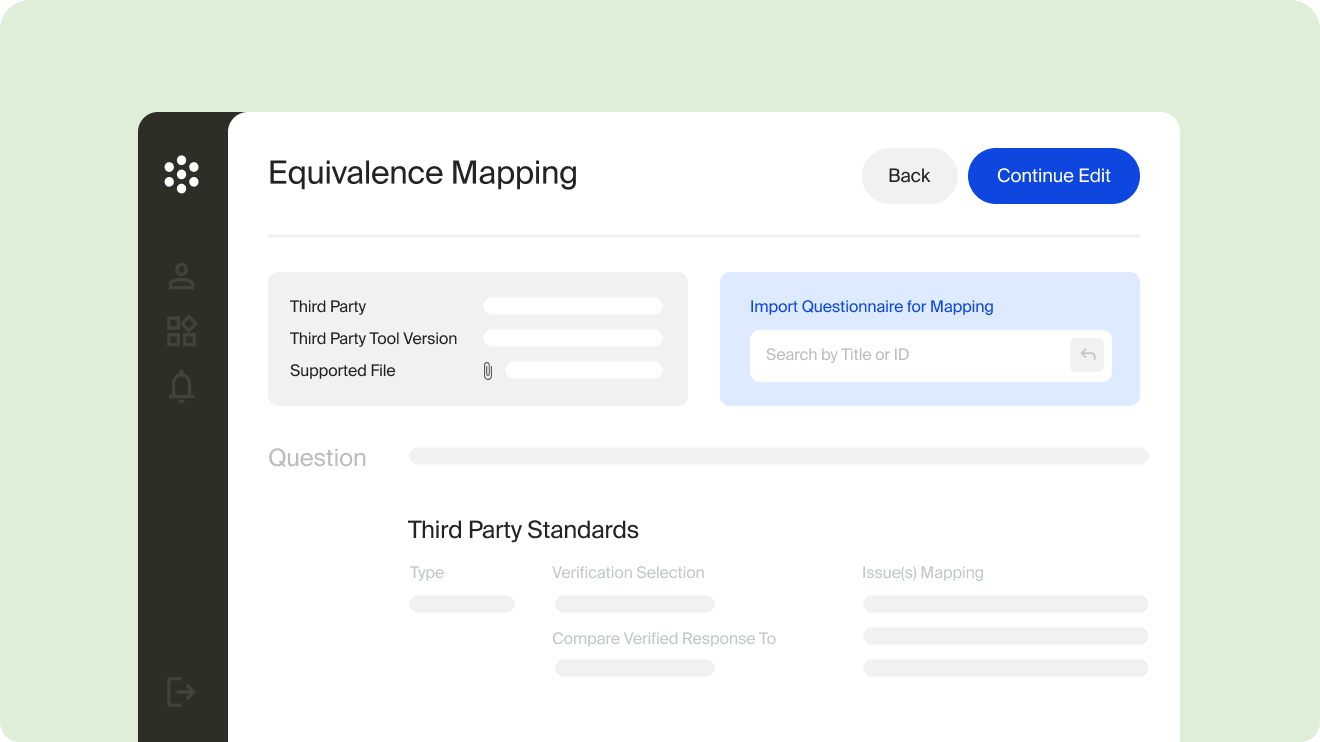Viewport: 1320px width, 742px height.
Task: Click the dotted app logo in sidebar
Action: coord(181,174)
